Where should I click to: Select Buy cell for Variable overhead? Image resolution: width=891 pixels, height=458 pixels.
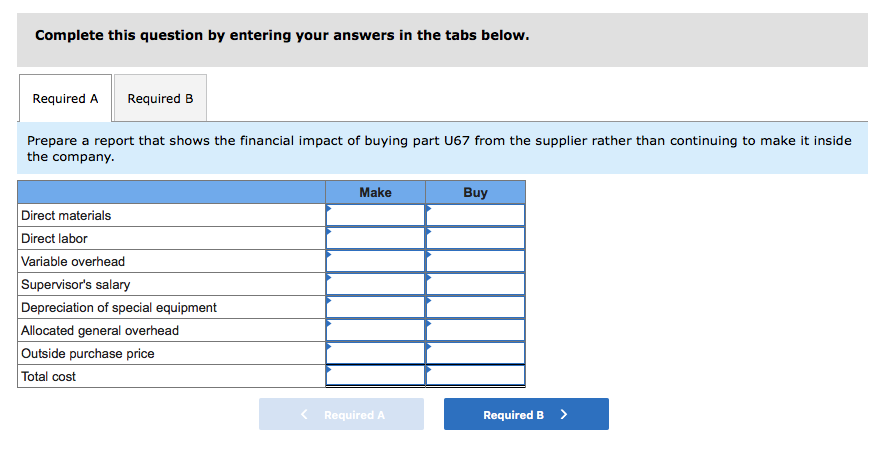(x=475, y=262)
